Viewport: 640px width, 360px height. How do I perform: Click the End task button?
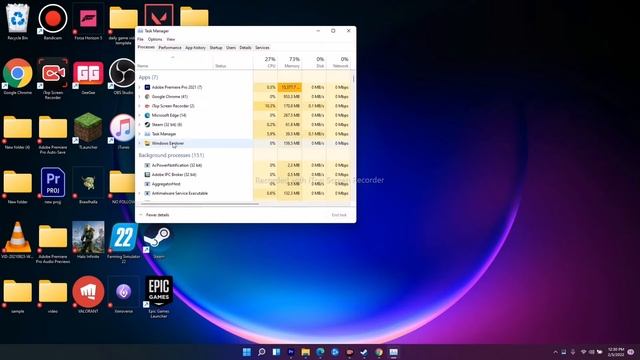(339, 215)
